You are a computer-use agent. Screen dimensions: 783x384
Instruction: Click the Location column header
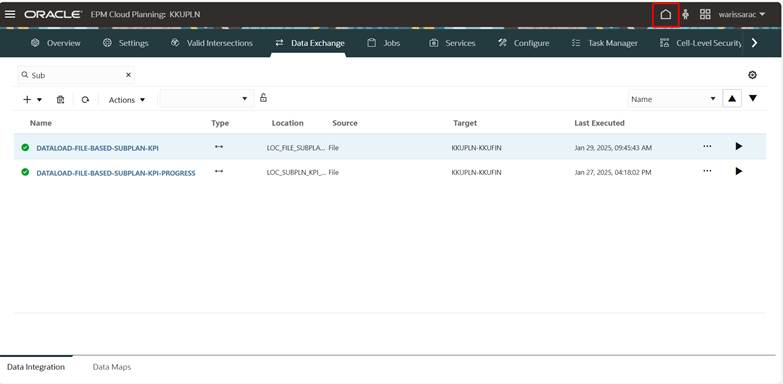tap(288, 123)
